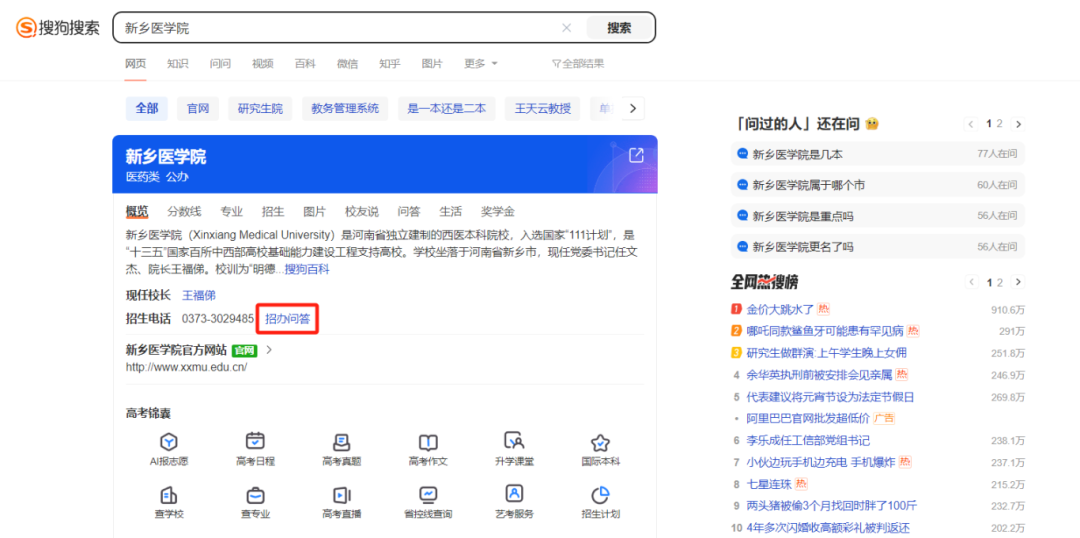Switch to the 视频 tab
This screenshot has height=538, width=1080.
coord(262,63)
